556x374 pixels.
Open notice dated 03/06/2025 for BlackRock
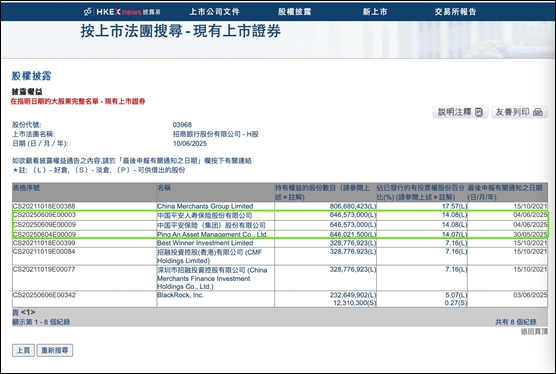(530, 295)
